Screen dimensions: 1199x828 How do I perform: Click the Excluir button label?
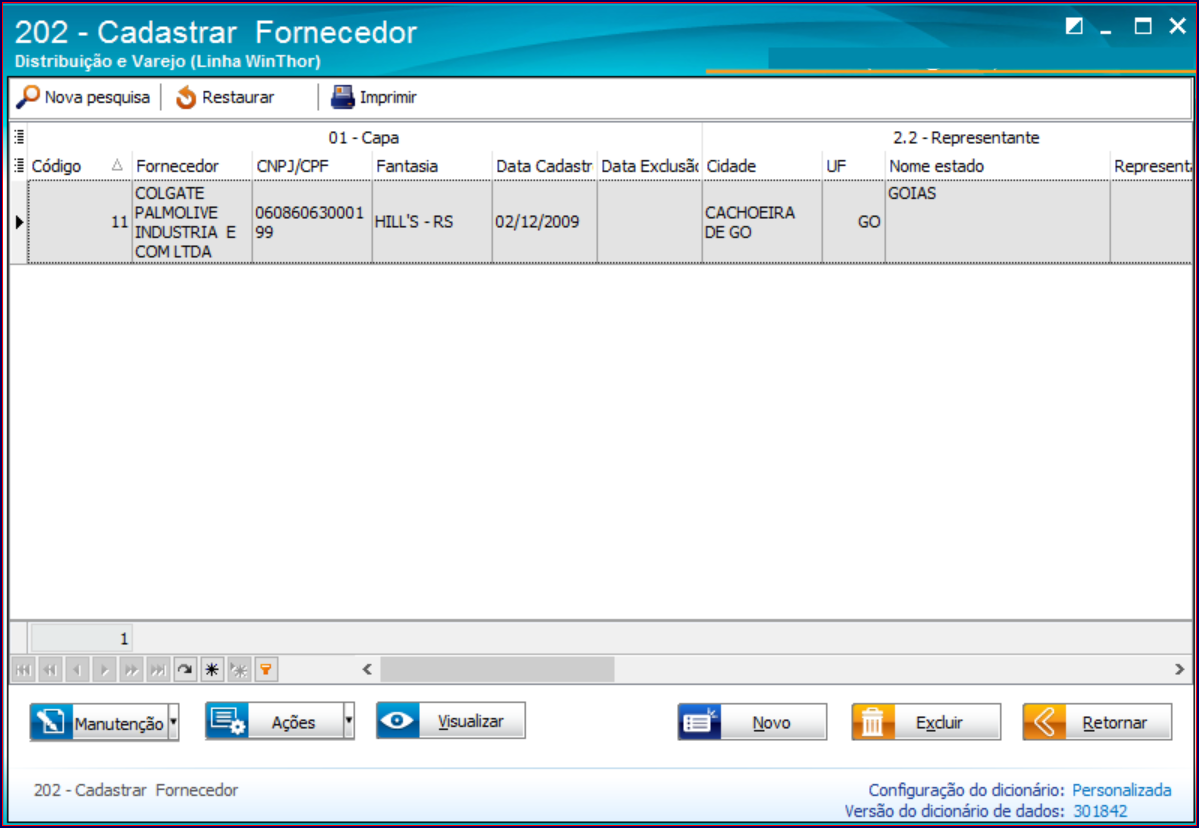pos(939,723)
